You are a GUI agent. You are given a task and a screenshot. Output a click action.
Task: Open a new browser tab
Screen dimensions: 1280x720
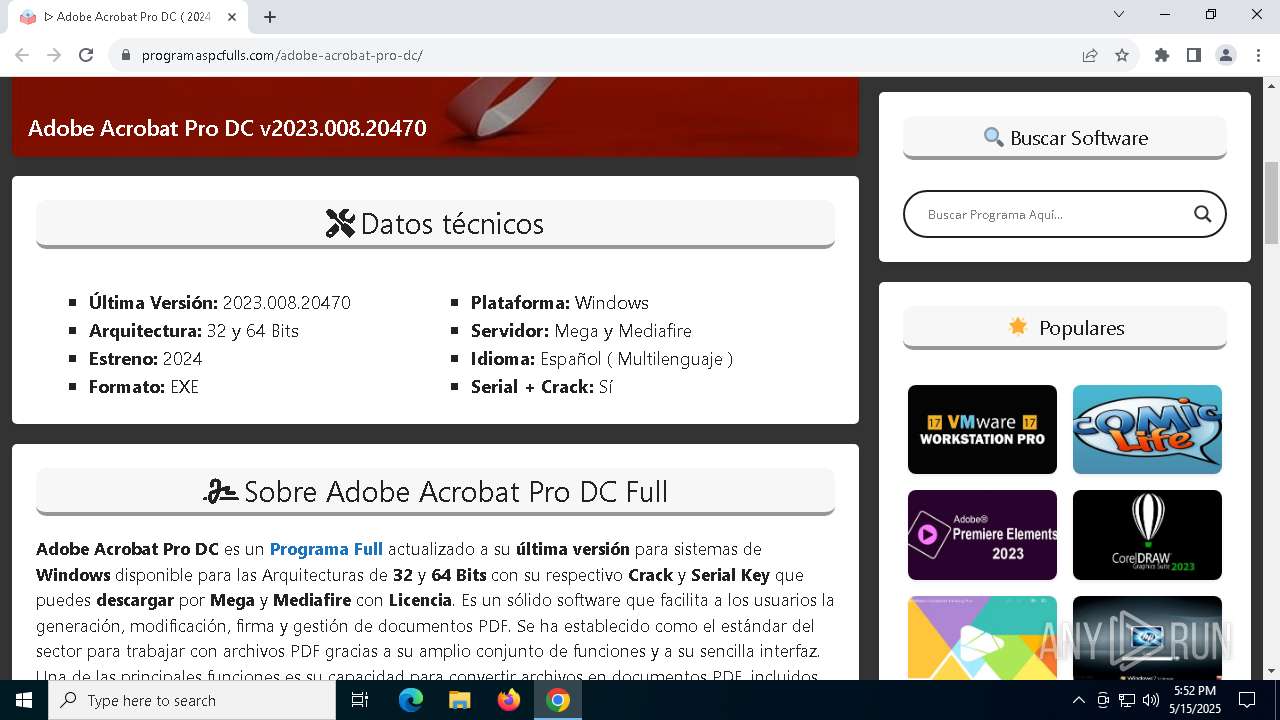270,17
